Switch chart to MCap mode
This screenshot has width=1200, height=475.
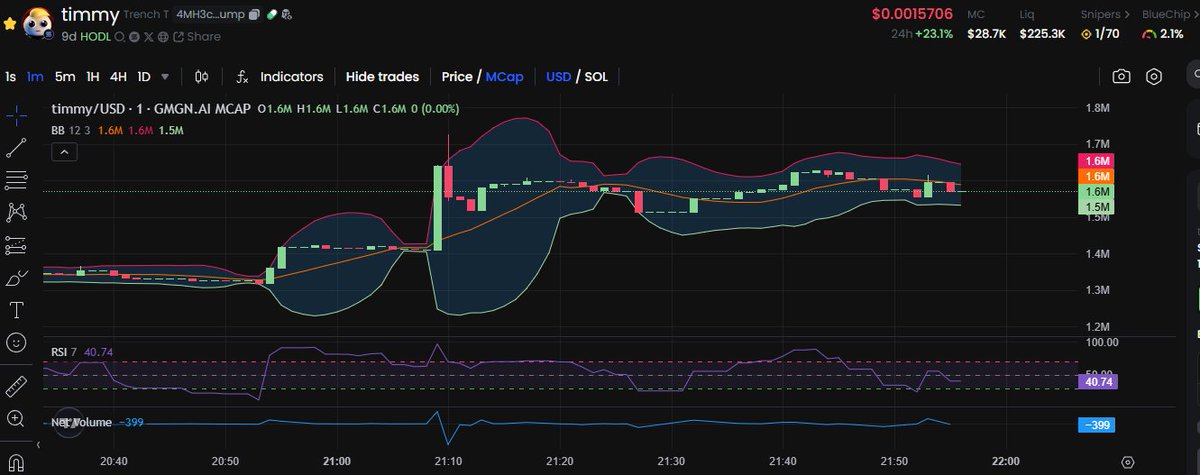point(504,77)
